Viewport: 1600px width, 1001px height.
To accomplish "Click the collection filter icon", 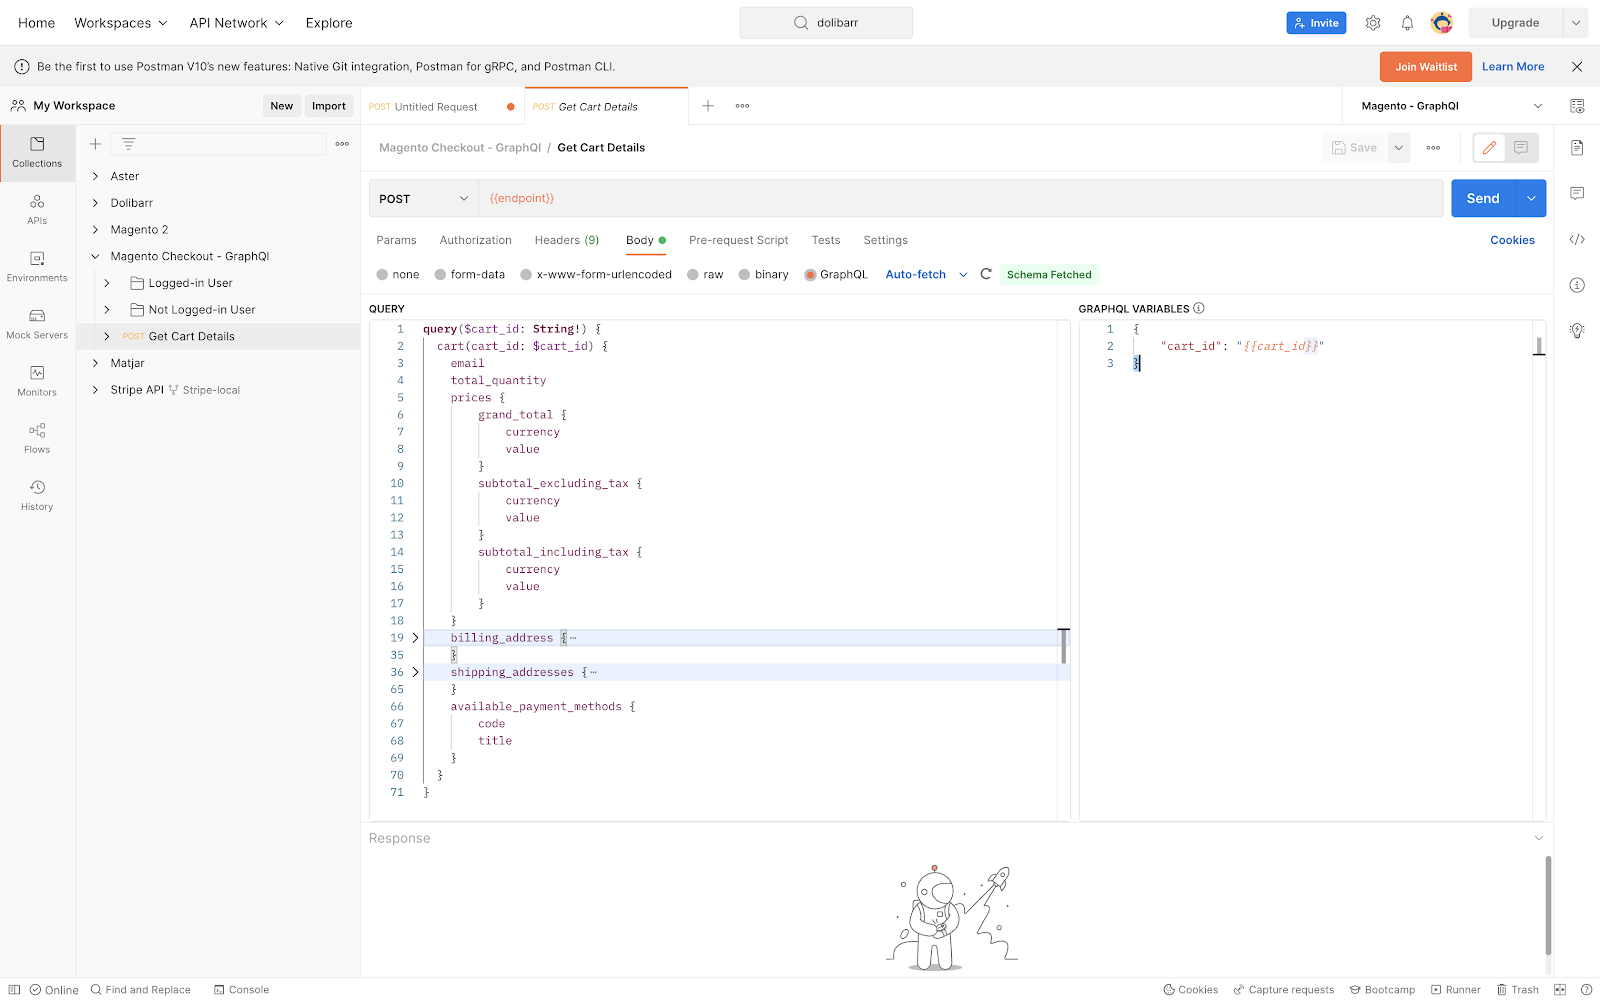I will click(x=129, y=144).
